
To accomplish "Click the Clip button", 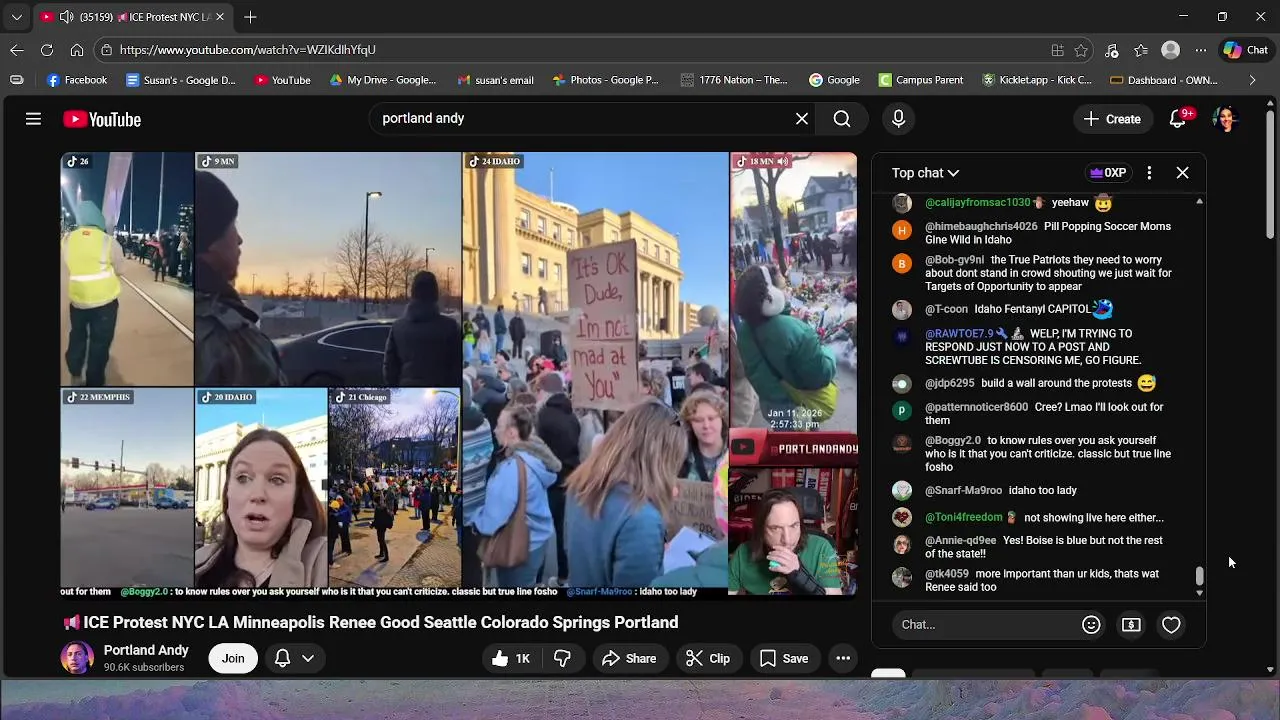I will click(708, 658).
